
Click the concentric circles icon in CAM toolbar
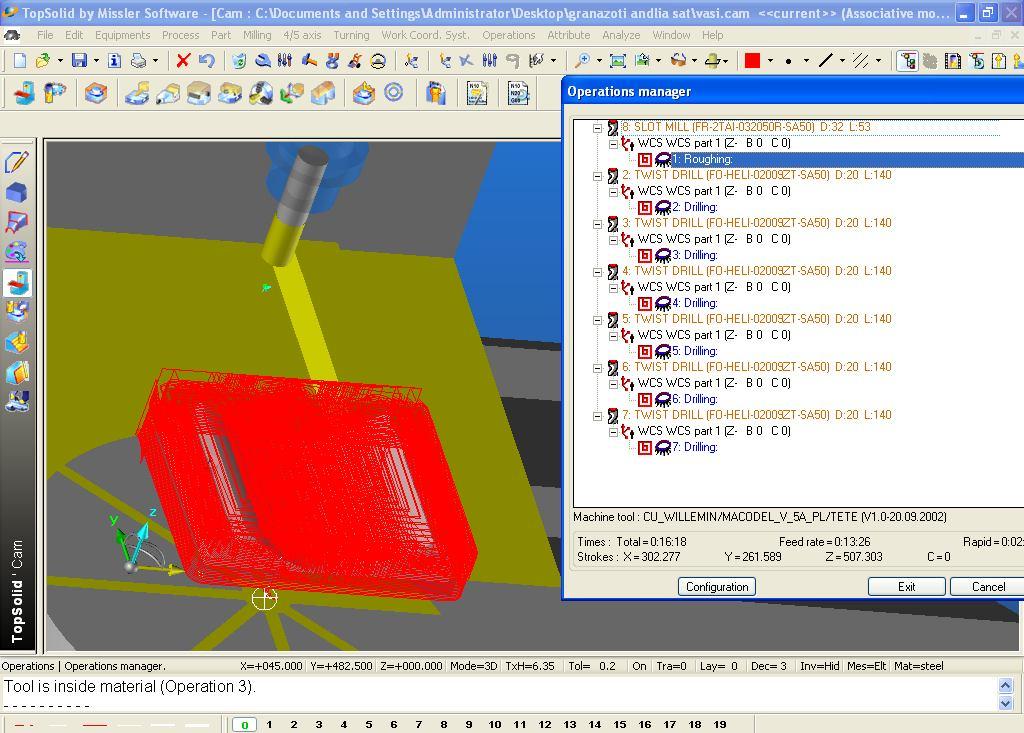click(393, 93)
